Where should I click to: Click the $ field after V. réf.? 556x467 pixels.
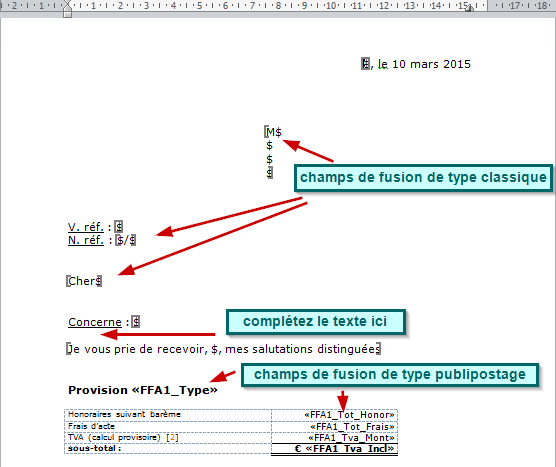119,227
